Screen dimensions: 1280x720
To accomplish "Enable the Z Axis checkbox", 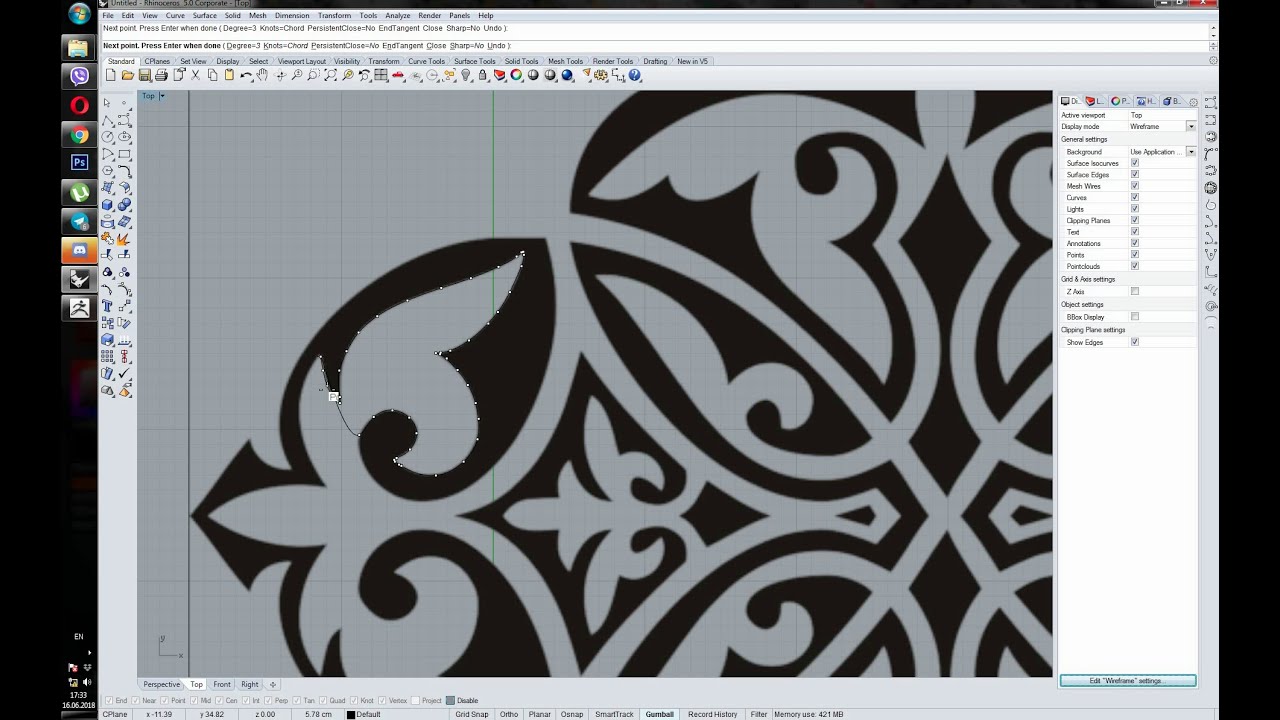I will tap(1134, 291).
